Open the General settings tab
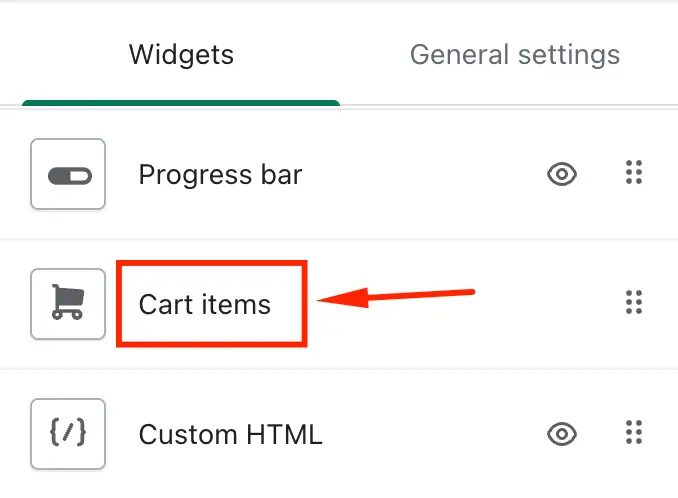Image resolution: width=678 pixels, height=498 pixels. tap(515, 55)
